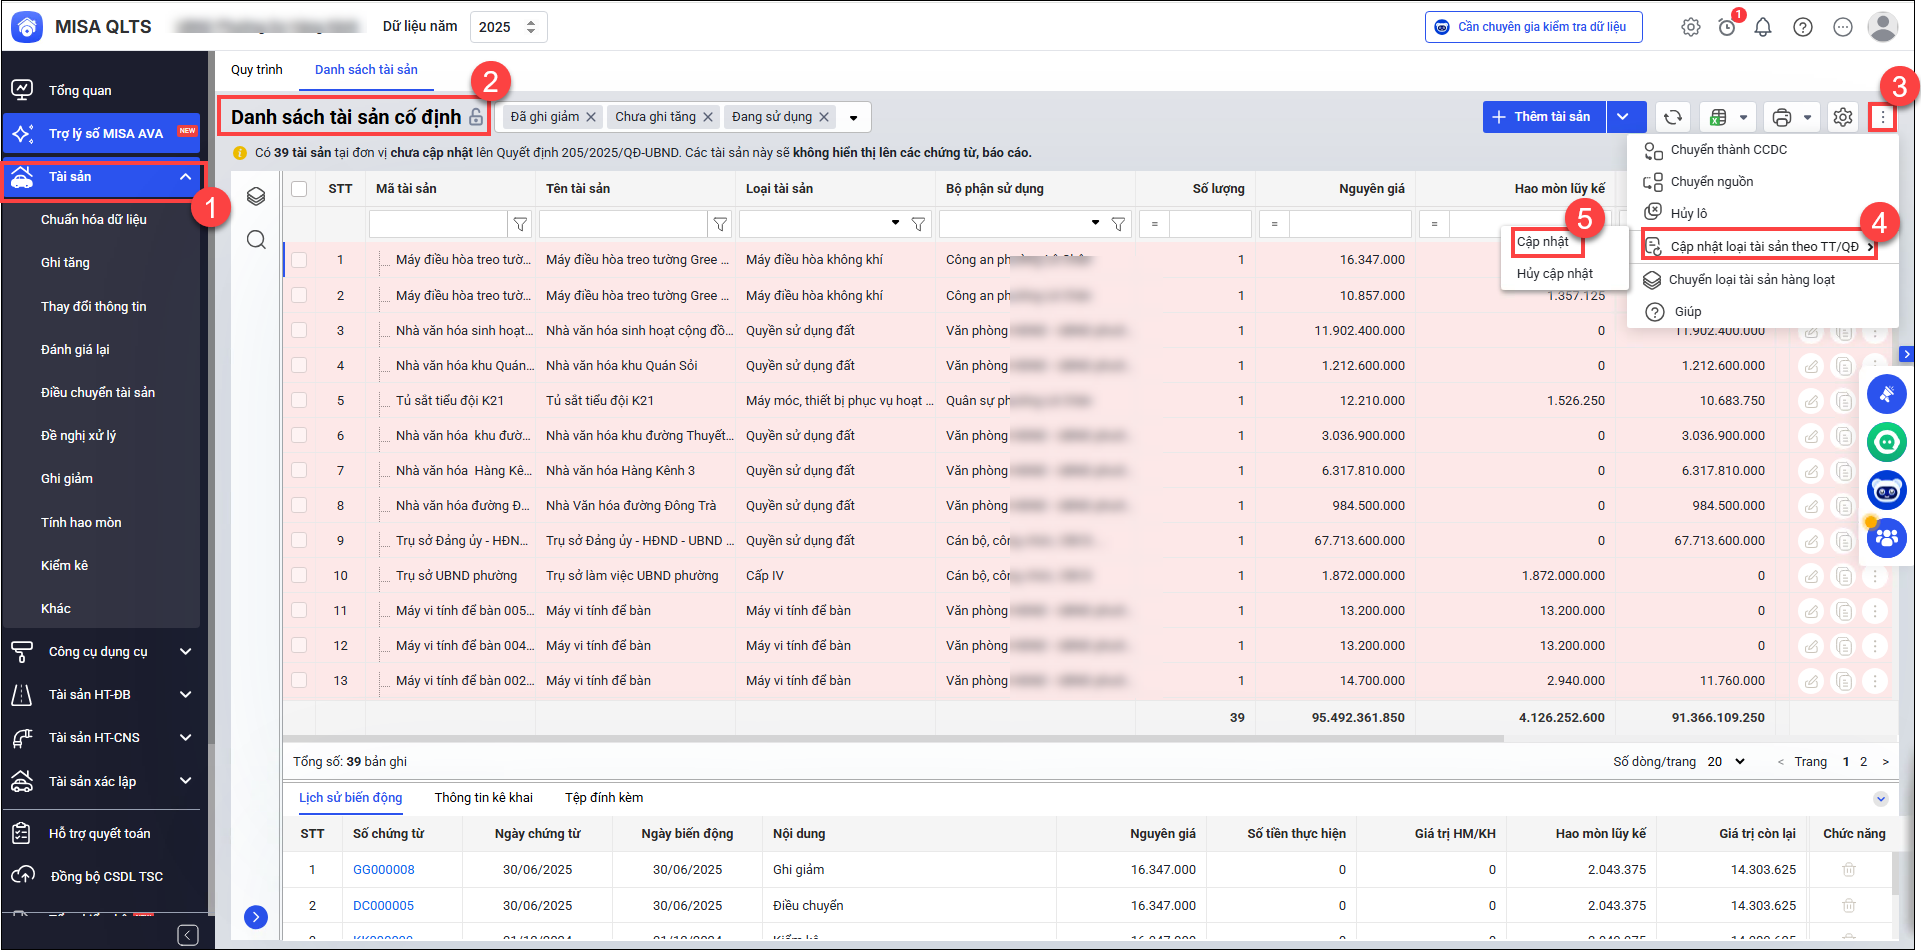
Task: Select Cập nhật in the submenu
Action: coord(1543,242)
